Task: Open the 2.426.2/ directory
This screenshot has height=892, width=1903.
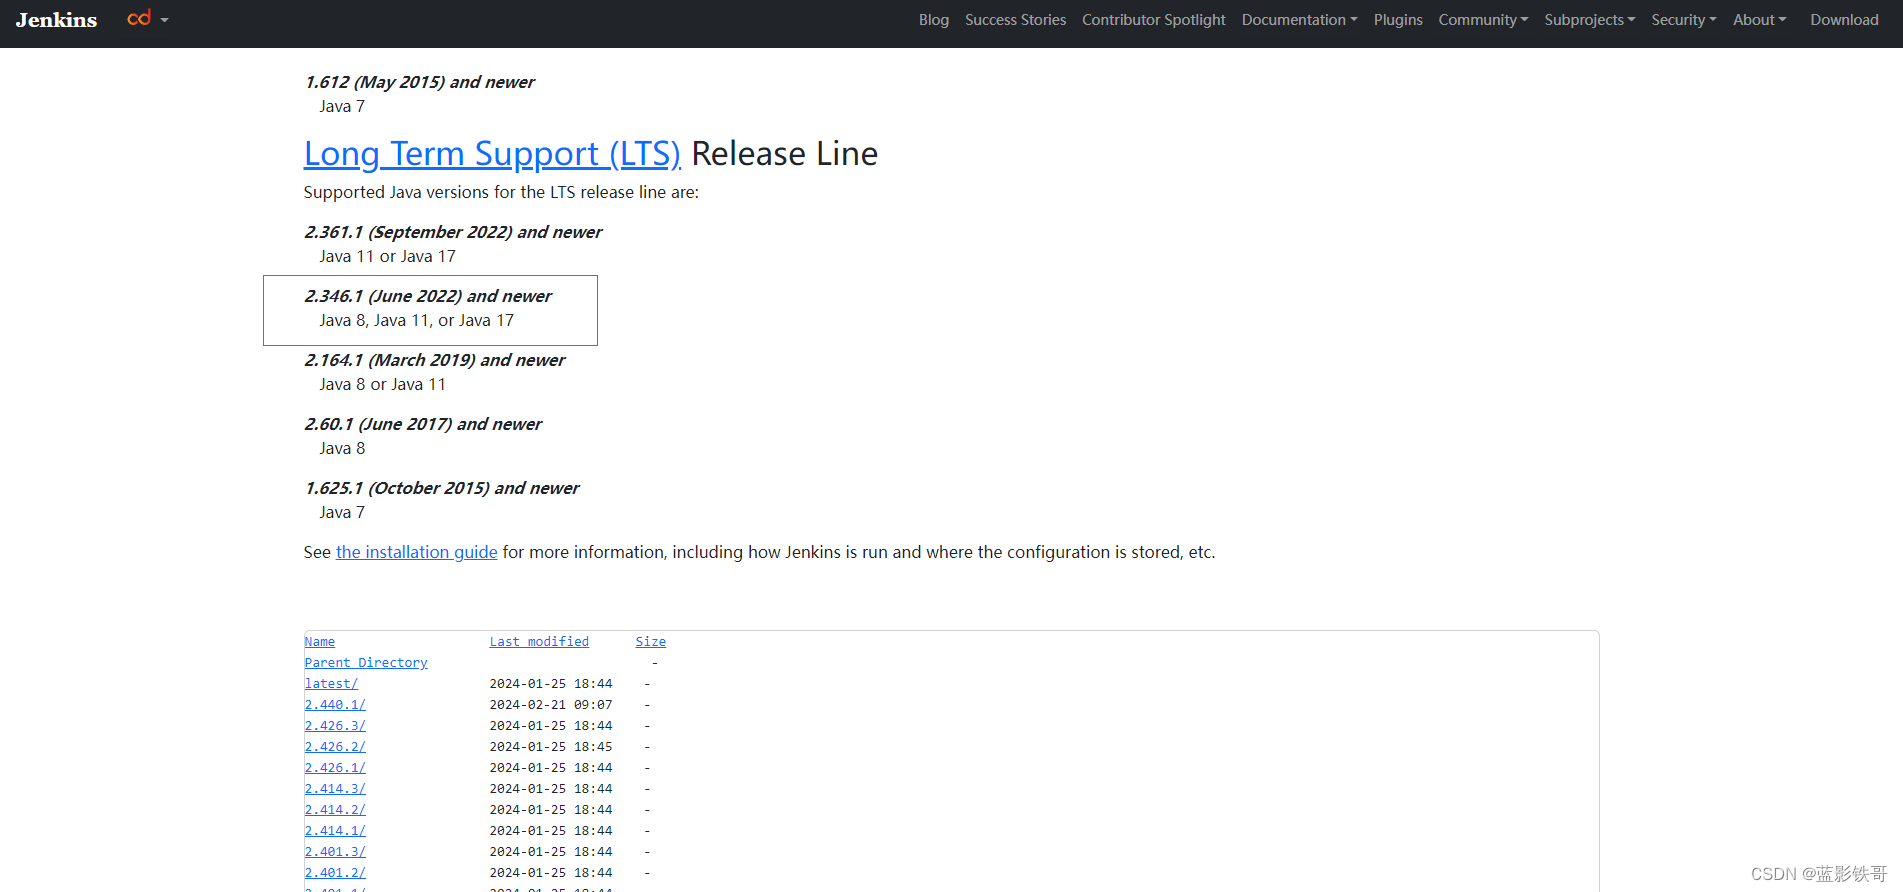Action: tap(335, 747)
